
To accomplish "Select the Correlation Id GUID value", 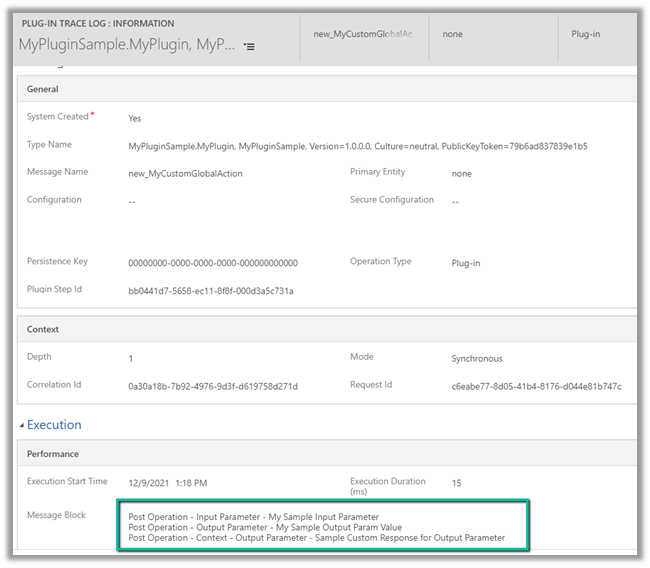I will (213, 386).
